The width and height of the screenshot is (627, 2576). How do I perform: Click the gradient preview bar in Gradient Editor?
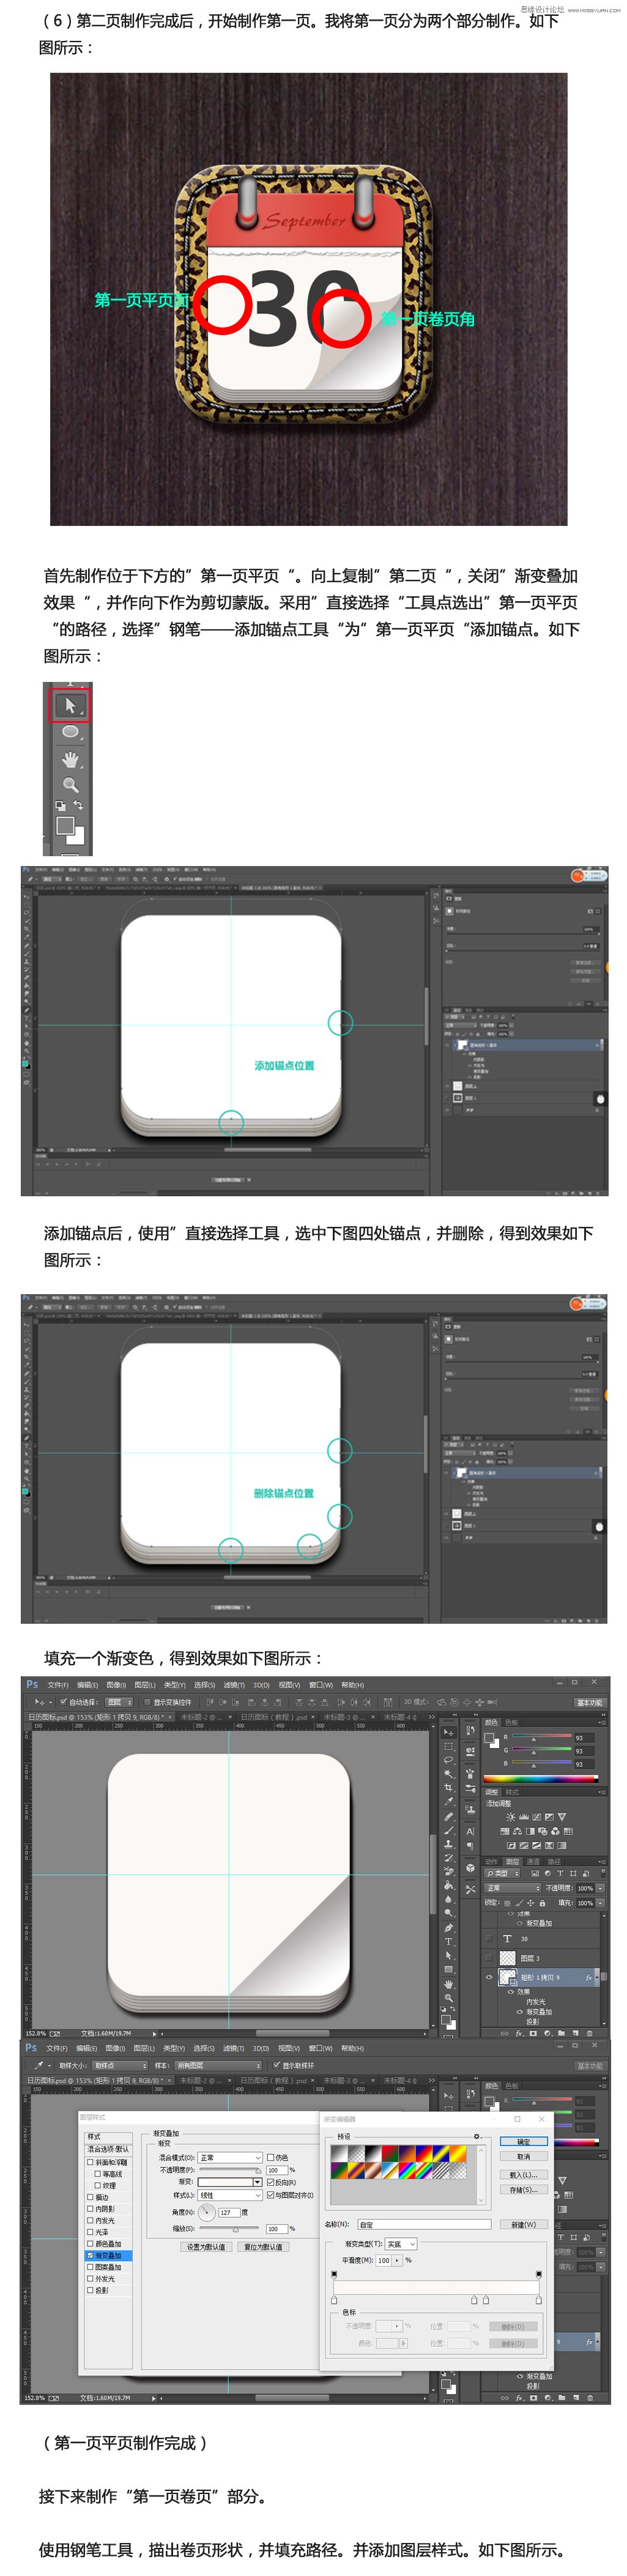click(436, 2288)
